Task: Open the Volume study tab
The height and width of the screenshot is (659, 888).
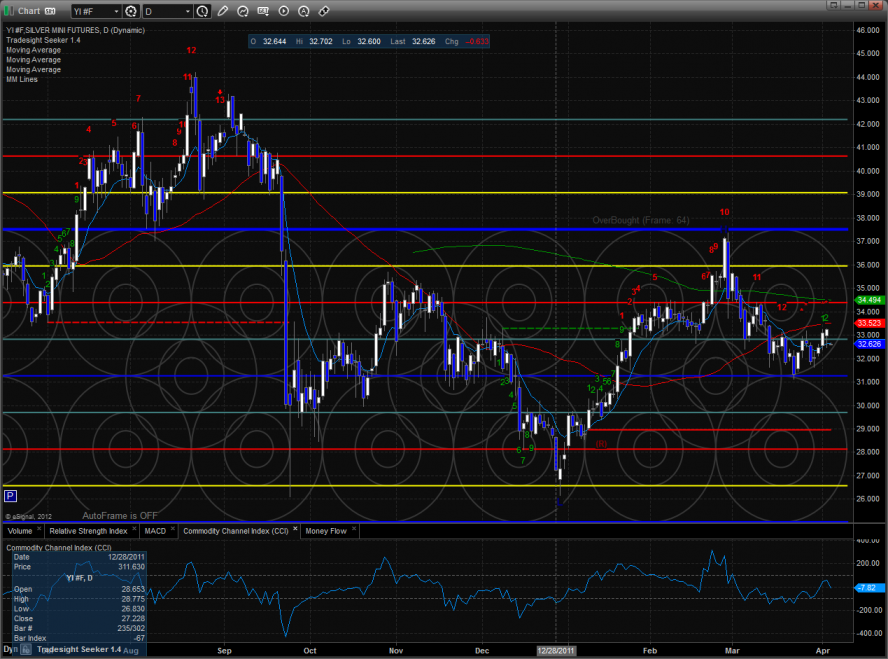Action: click(x=22, y=531)
